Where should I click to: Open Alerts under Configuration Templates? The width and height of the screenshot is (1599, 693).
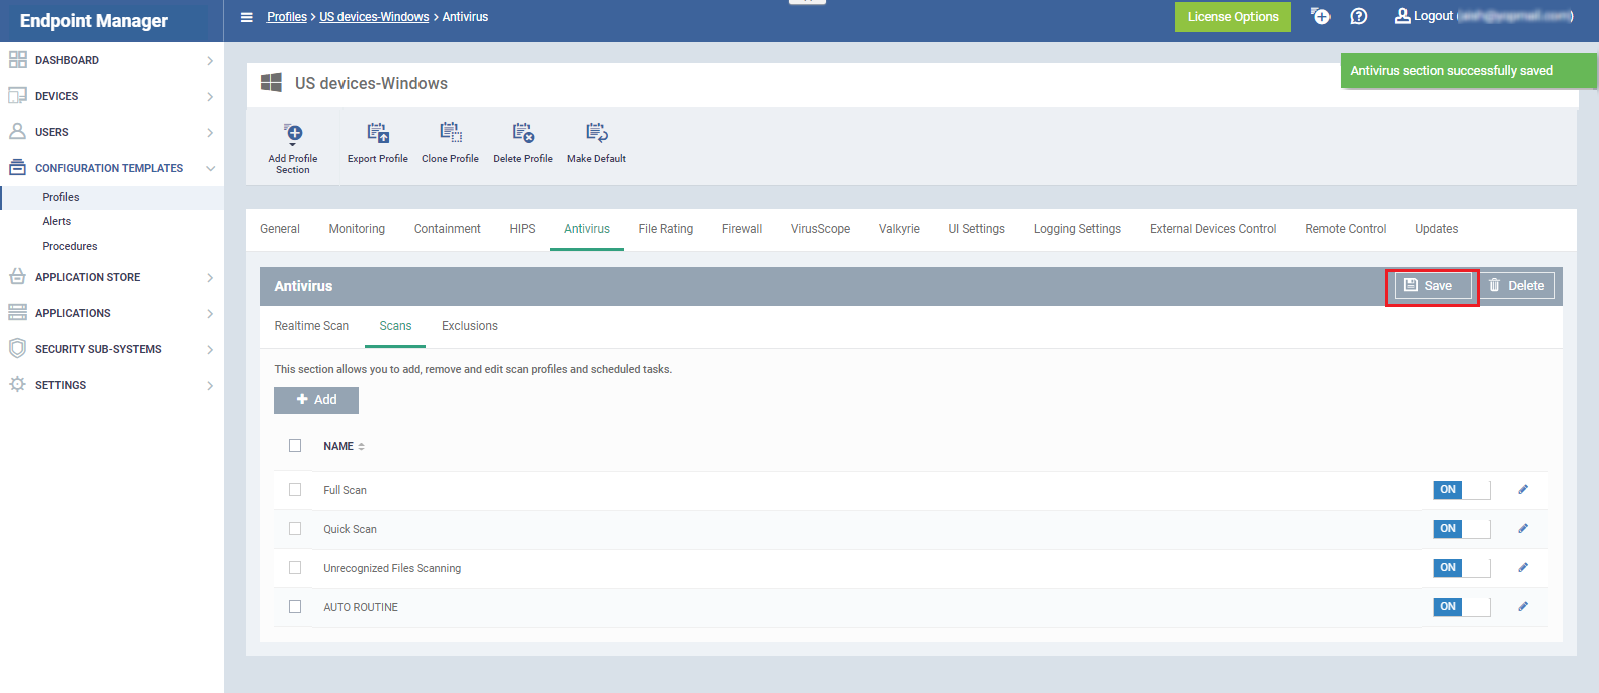57,221
